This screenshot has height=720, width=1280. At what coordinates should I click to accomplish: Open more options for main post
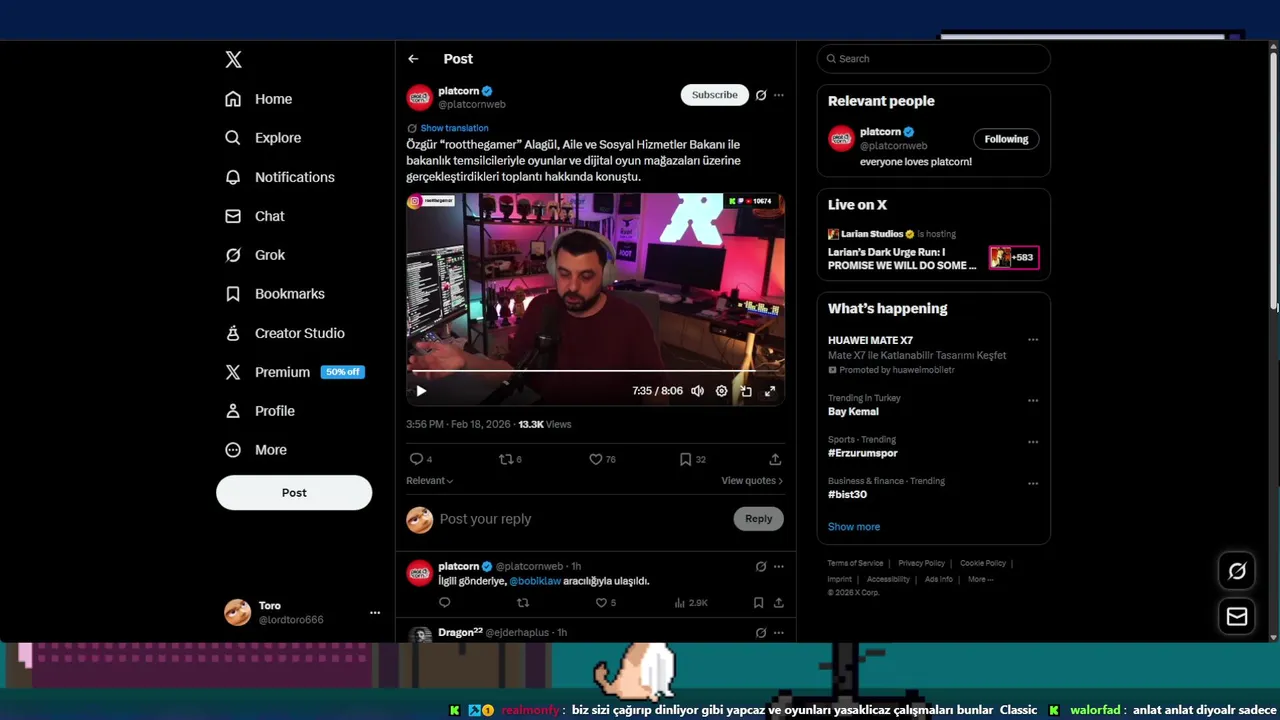pos(779,95)
